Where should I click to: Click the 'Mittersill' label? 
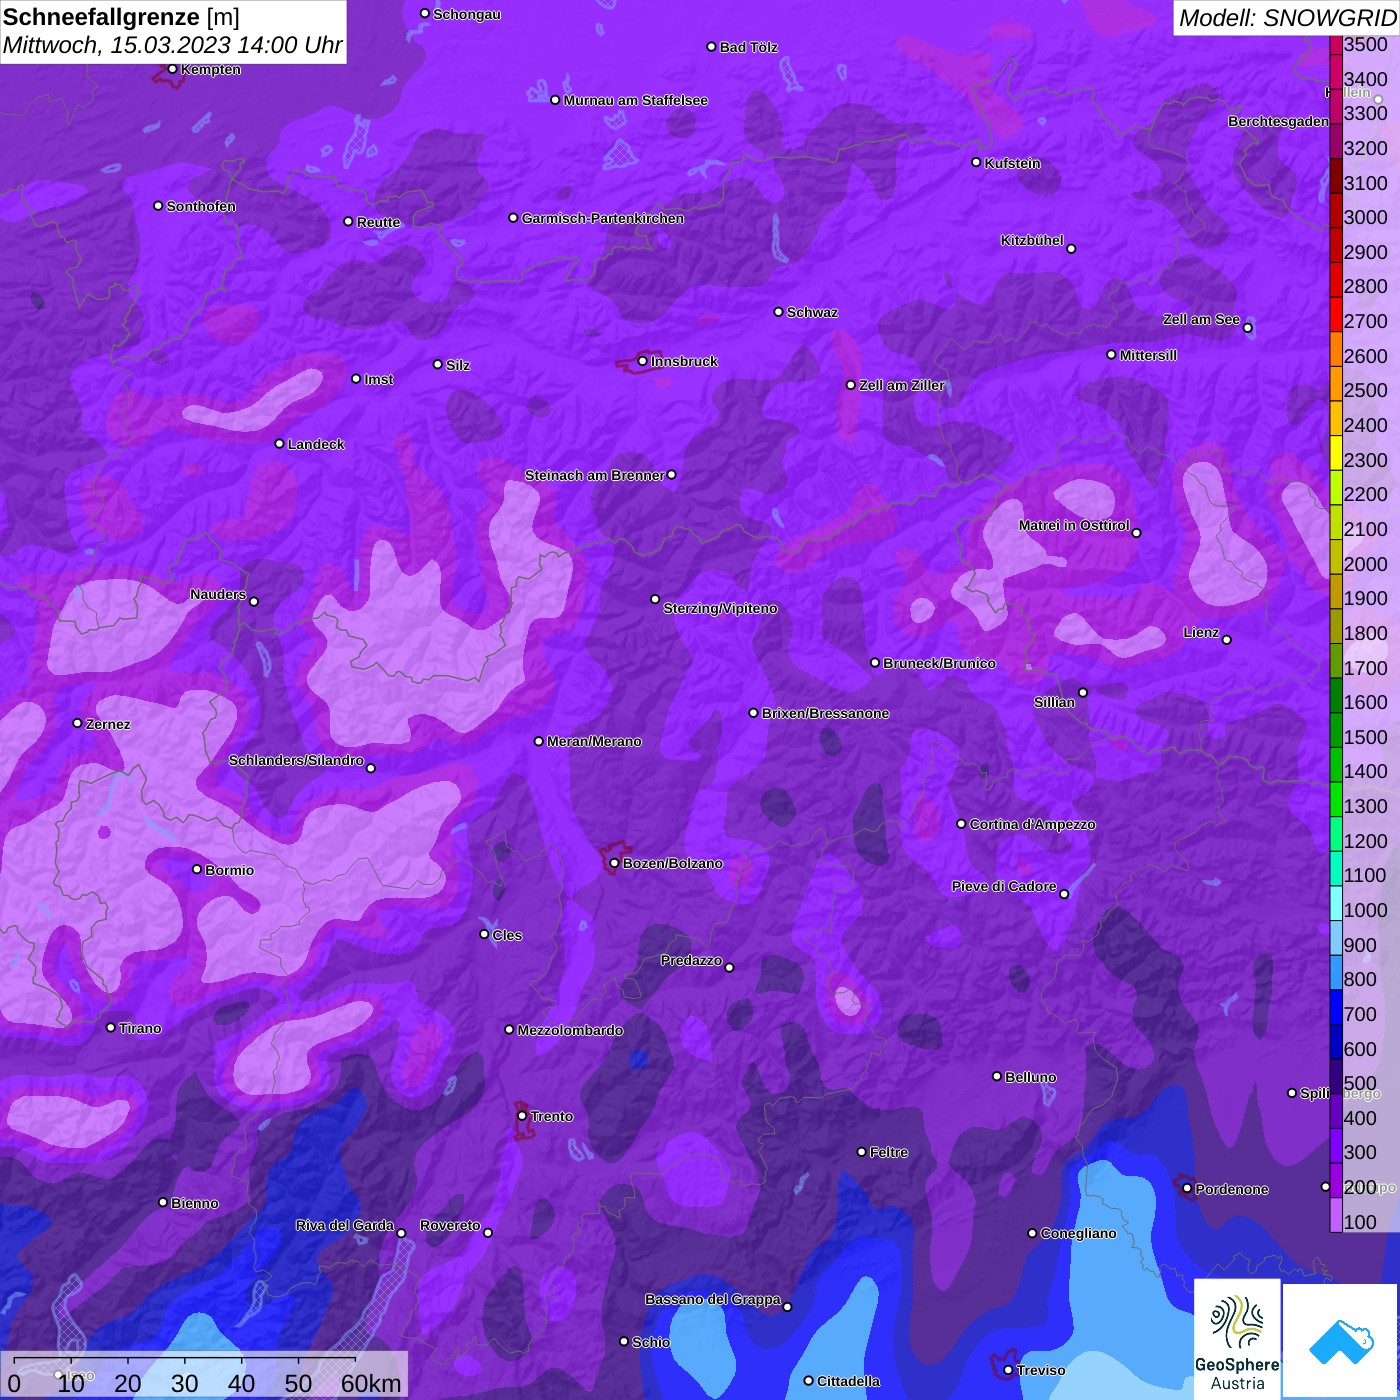(x=1148, y=355)
